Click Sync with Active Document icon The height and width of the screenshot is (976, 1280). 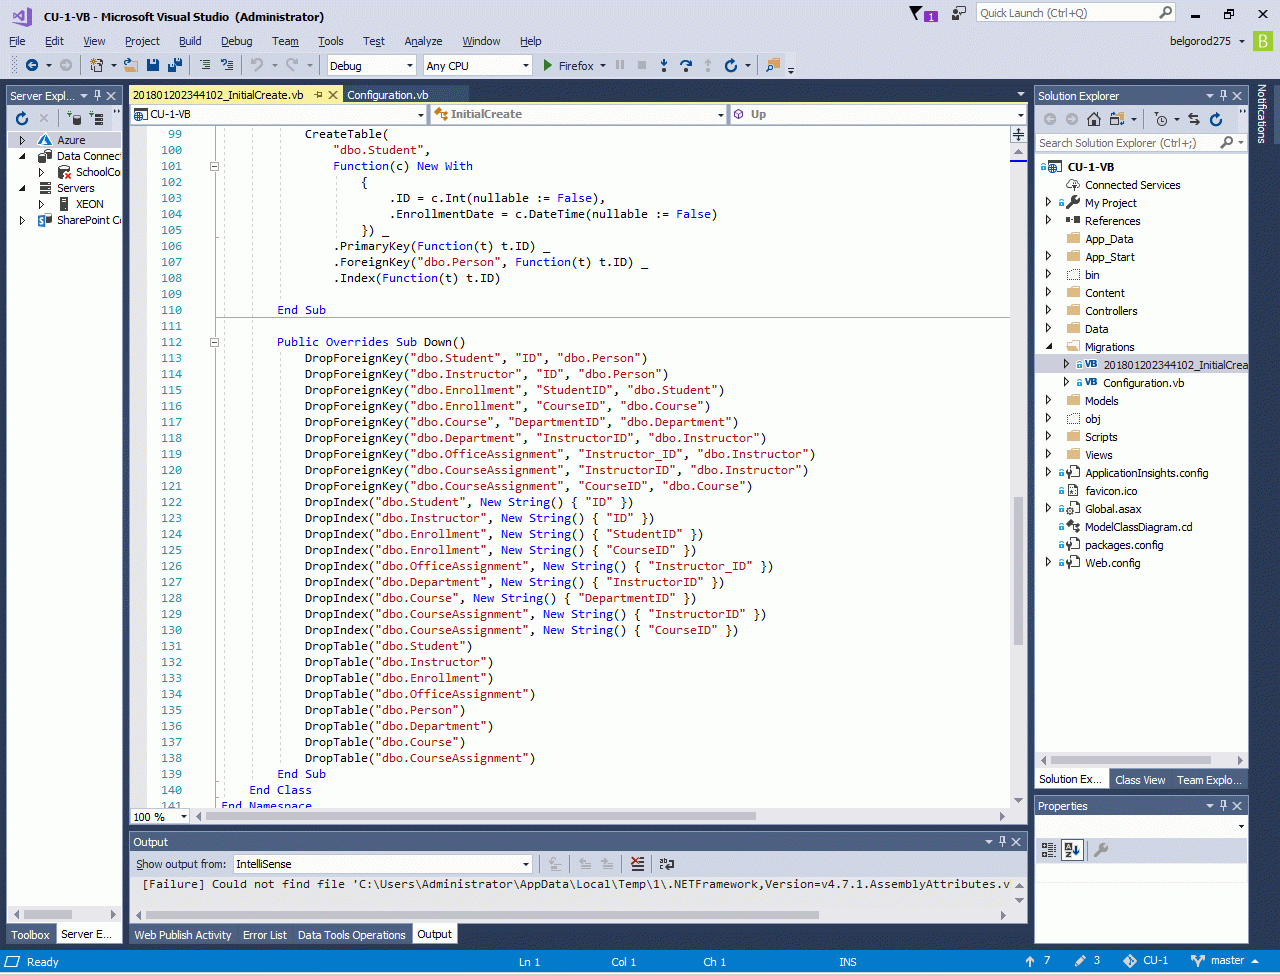click(x=1193, y=119)
